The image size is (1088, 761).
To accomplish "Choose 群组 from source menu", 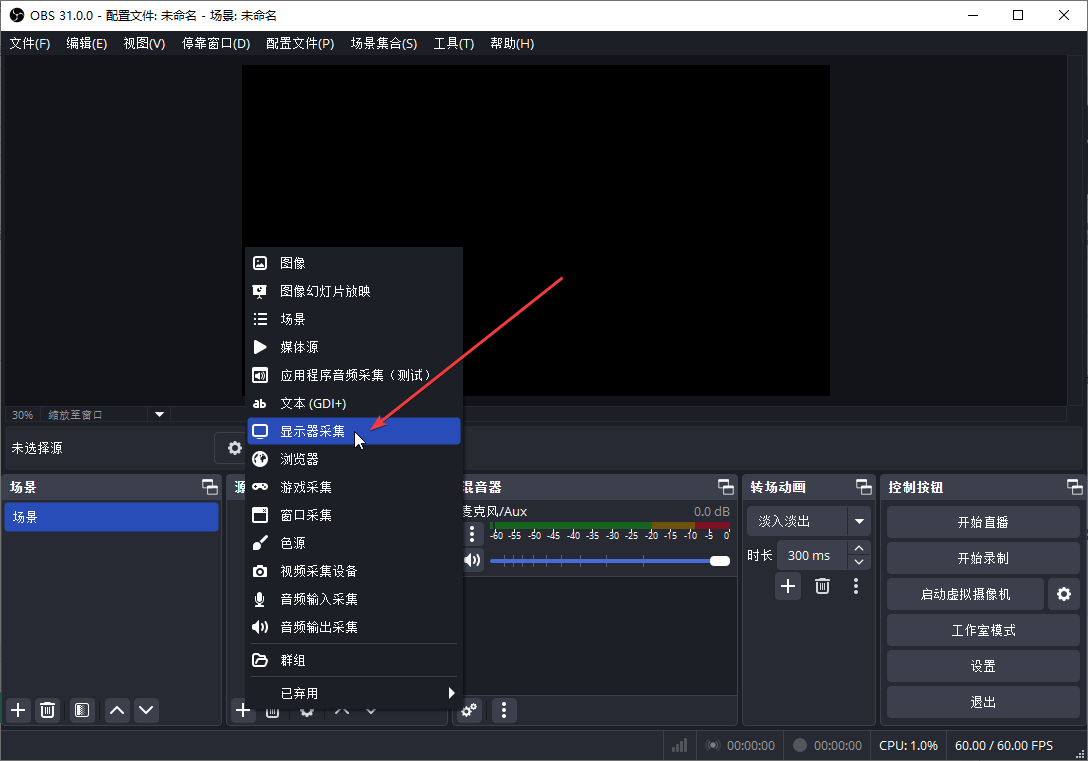I will pos(354,660).
